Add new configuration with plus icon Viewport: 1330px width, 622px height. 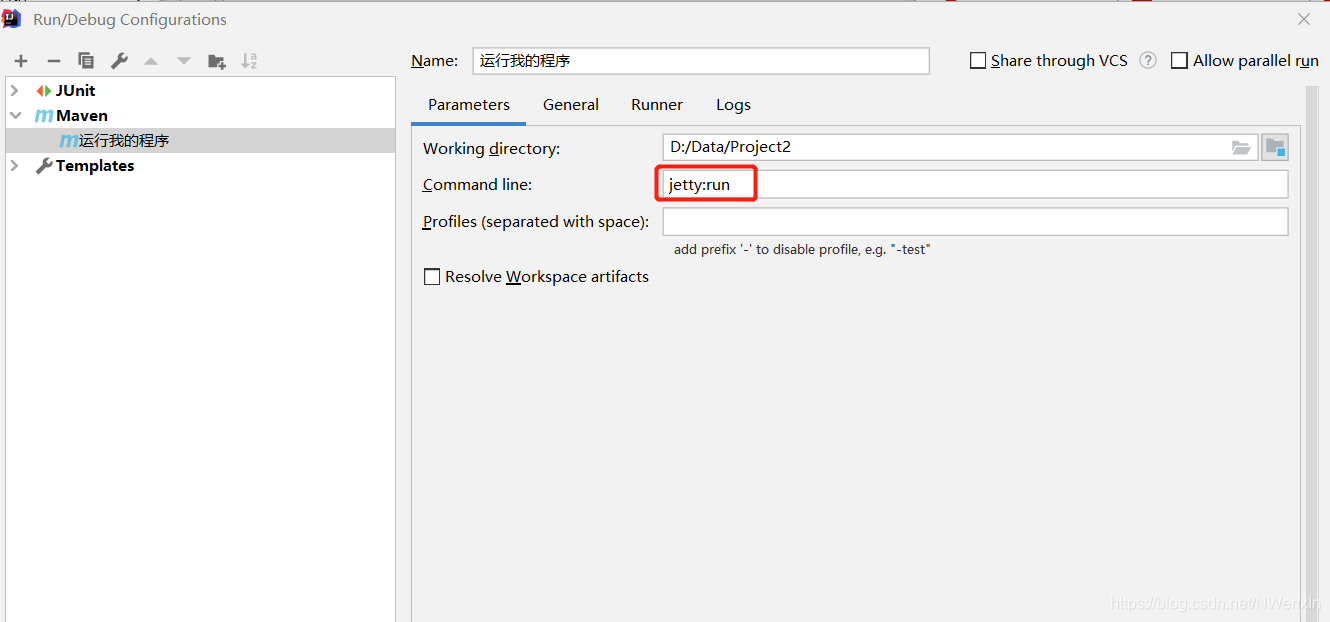coord(21,61)
